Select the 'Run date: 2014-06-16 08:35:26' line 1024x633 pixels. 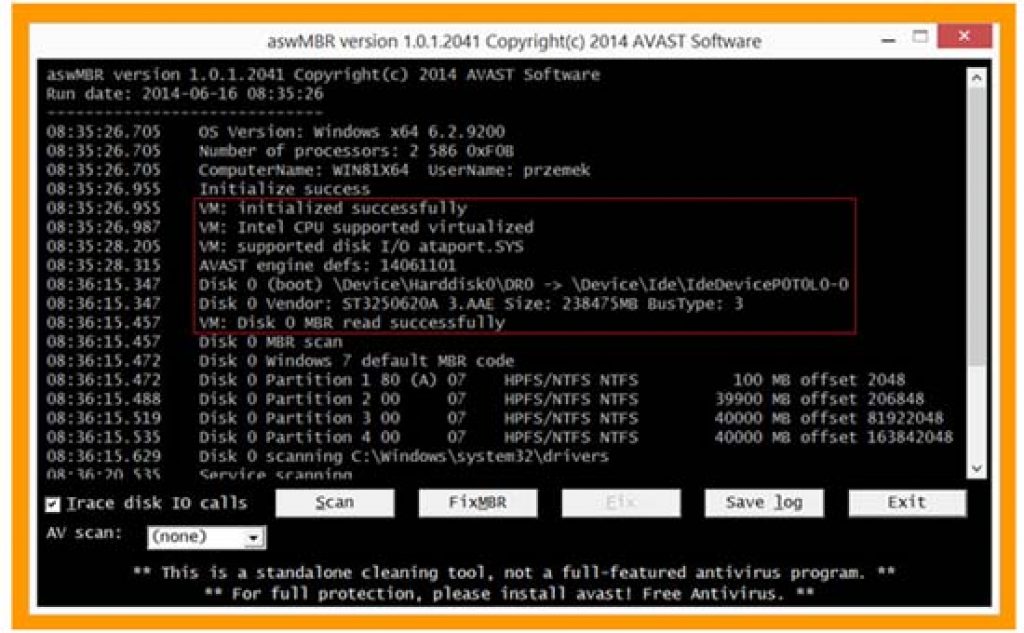pyautogui.click(x=185, y=93)
